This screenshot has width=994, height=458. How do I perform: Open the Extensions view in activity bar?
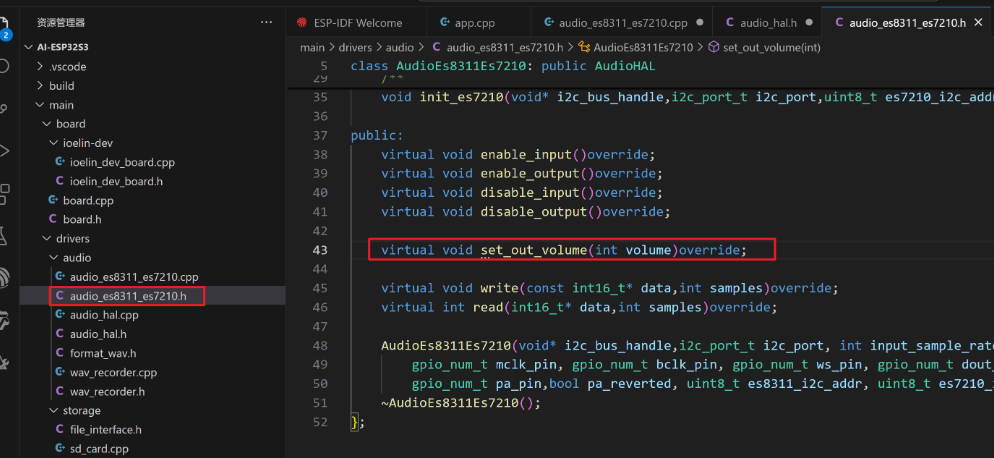click(4, 194)
